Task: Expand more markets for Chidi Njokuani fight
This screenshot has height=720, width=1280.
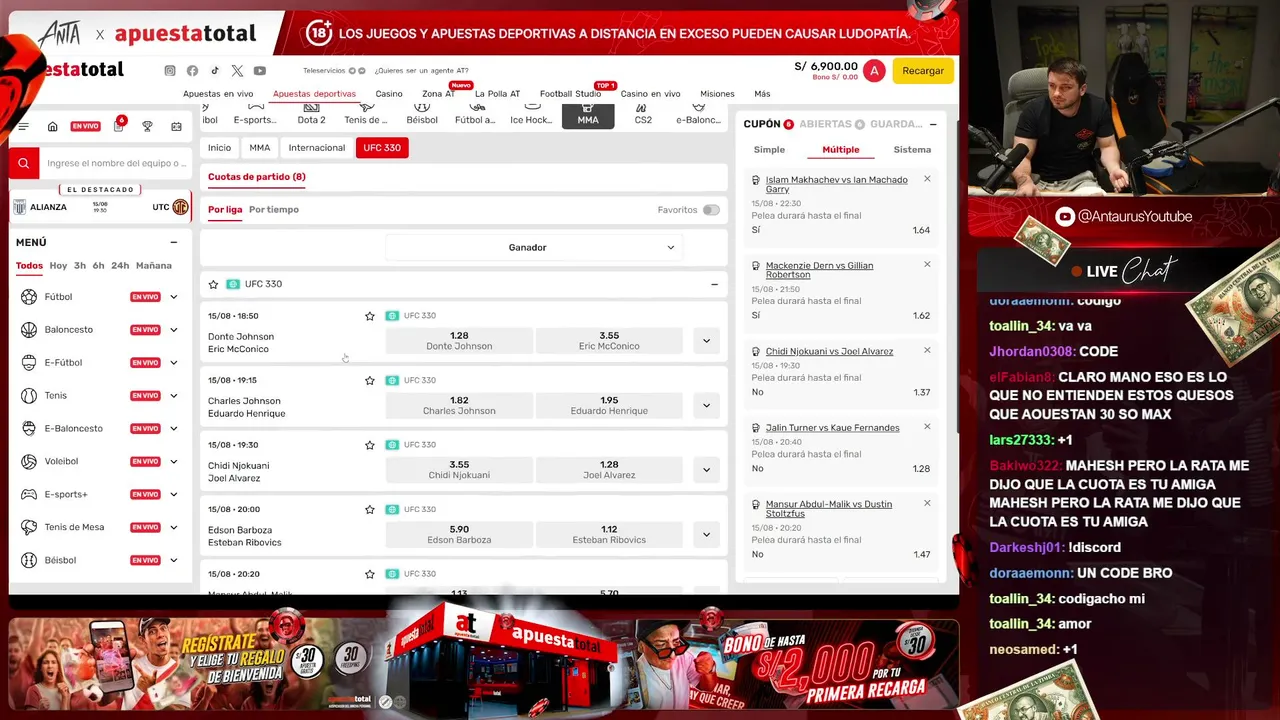Action: [706, 470]
